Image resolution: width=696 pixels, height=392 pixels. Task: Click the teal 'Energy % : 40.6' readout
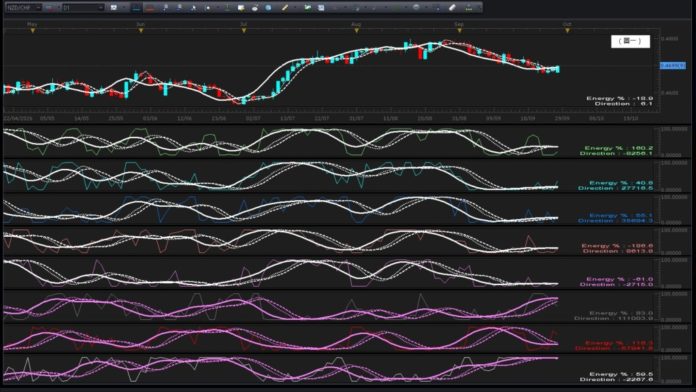pos(621,182)
